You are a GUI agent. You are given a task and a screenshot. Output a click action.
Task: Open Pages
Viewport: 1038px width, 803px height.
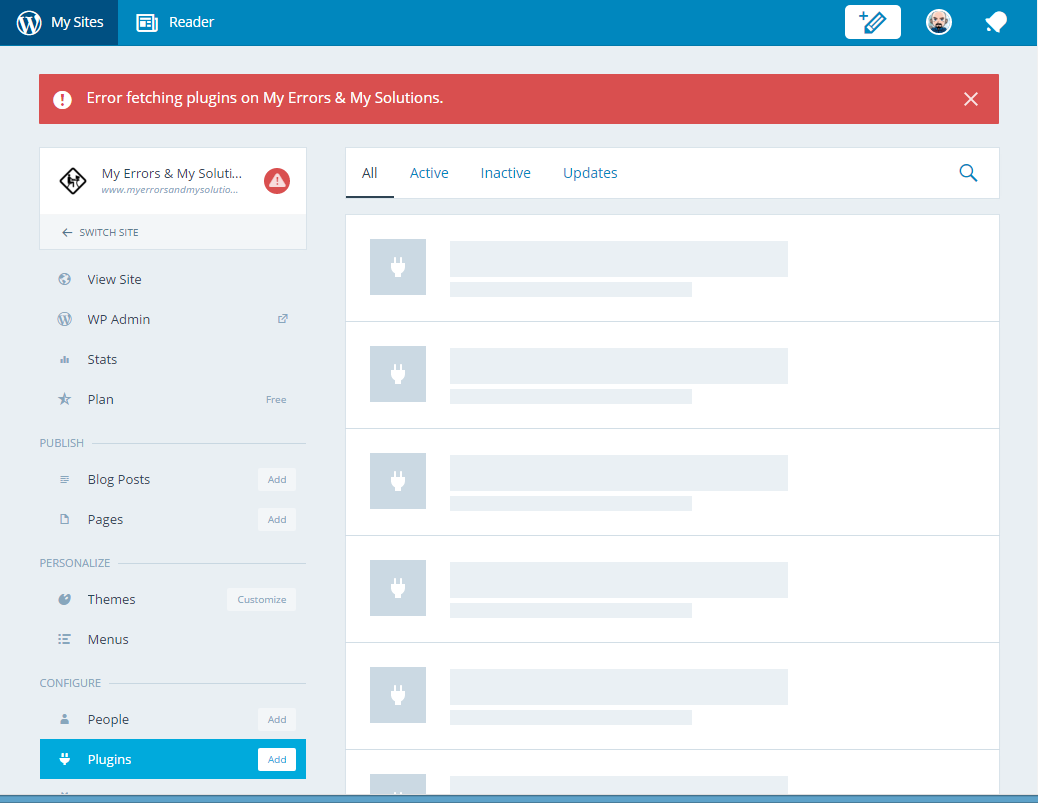[x=105, y=520]
